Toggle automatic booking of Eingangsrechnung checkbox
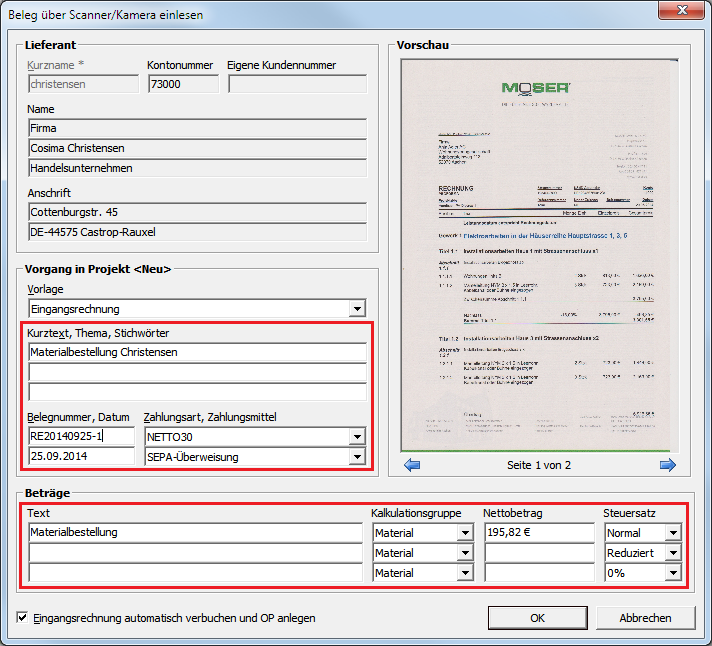The height and width of the screenshot is (646, 712). point(23,618)
